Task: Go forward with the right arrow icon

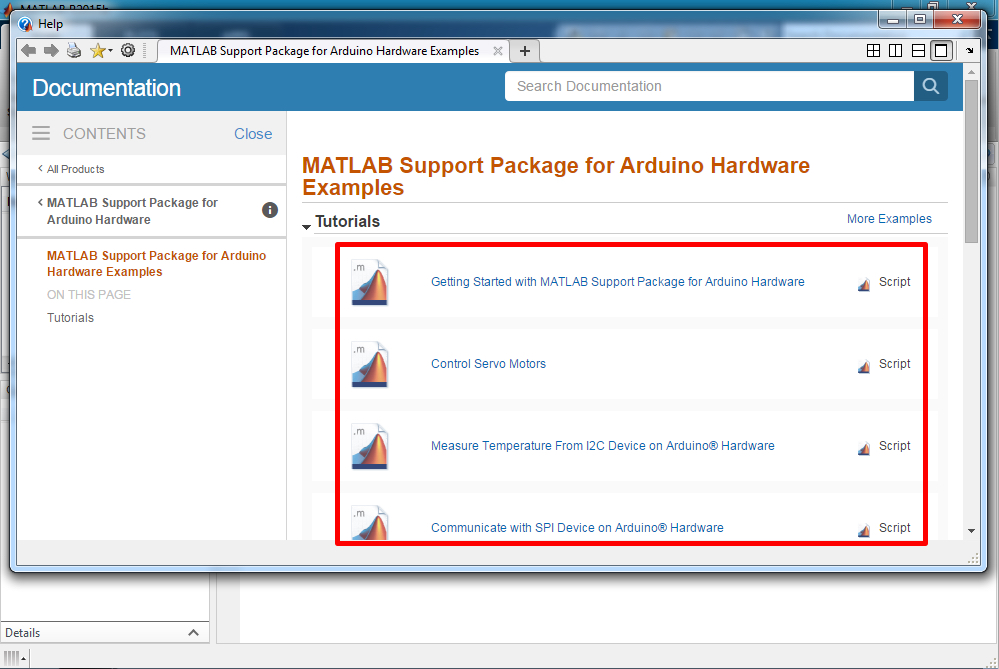Action: point(51,50)
